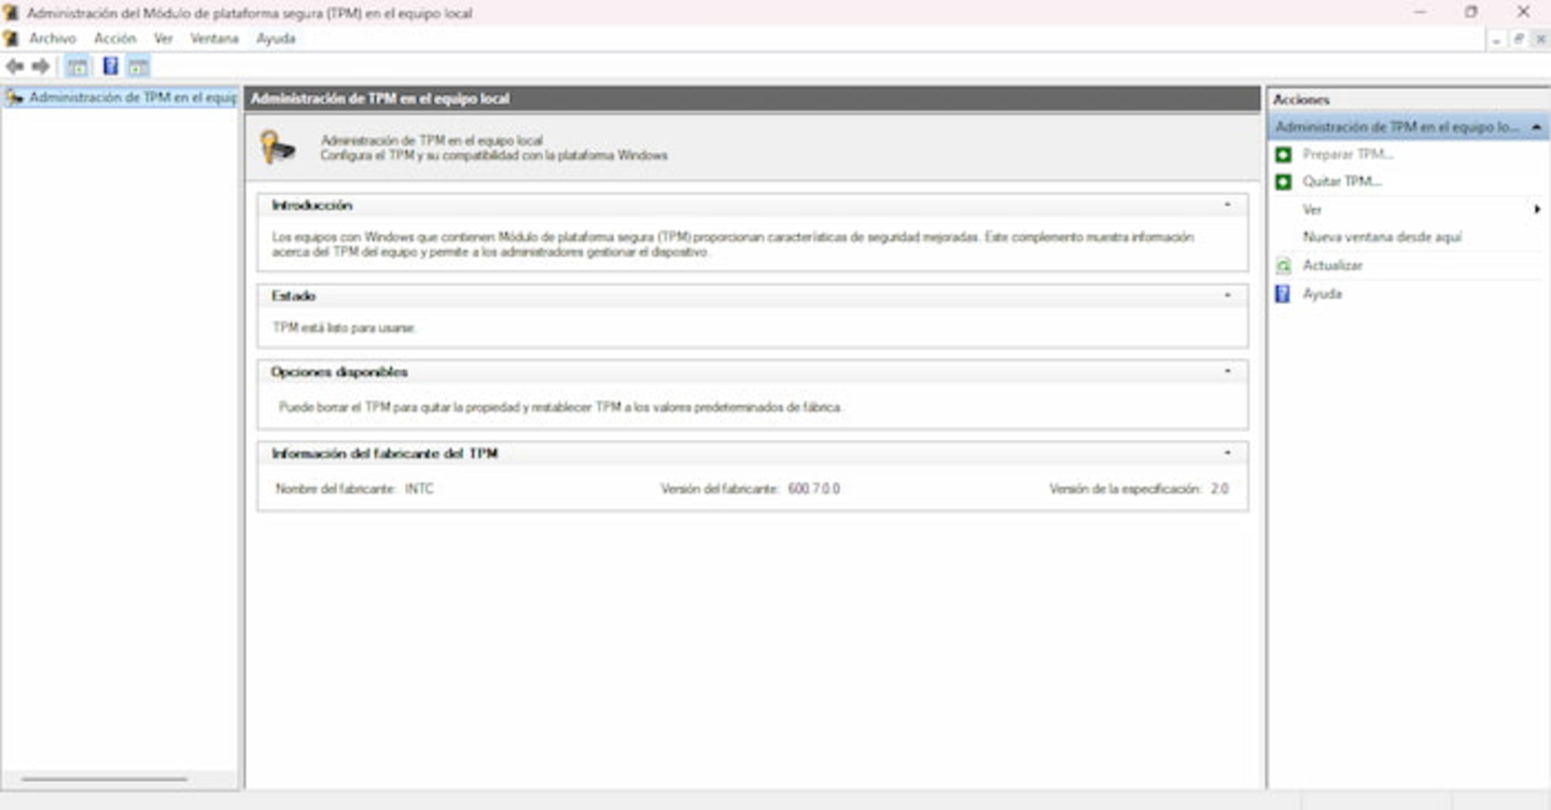This screenshot has width=1551, height=810.
Task: Expand the Ver submenu arrow in Acciones
Action: coord(1537,210)
